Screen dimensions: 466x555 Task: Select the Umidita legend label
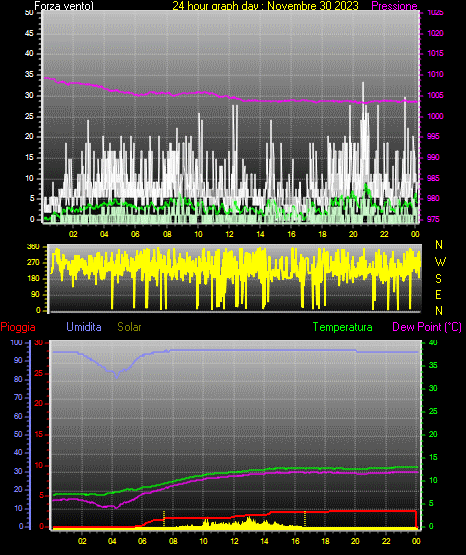[x=84, y=327]
